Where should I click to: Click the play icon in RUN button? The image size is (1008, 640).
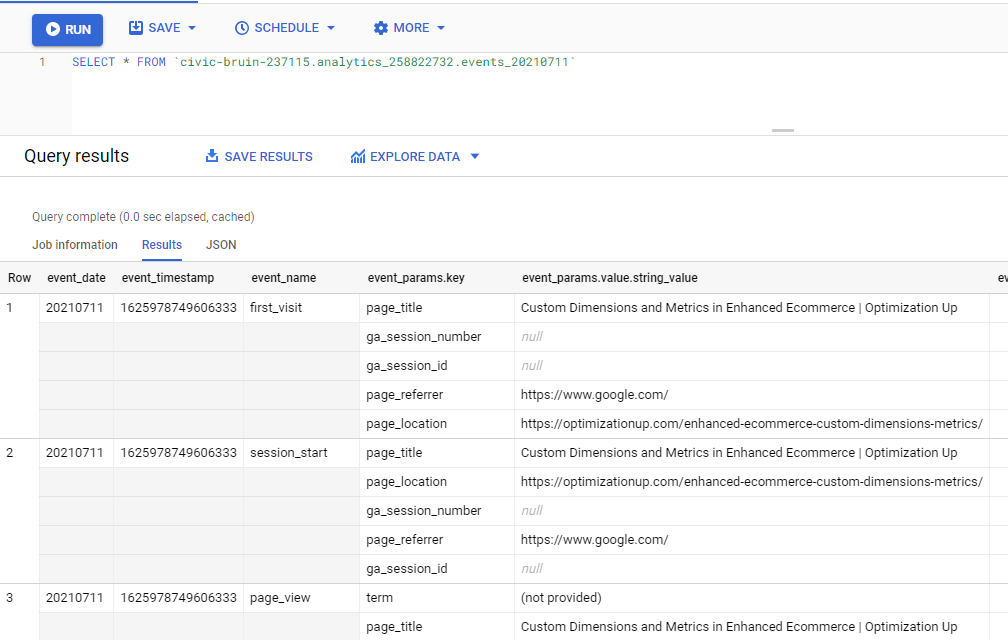click(x=53, y=30)
